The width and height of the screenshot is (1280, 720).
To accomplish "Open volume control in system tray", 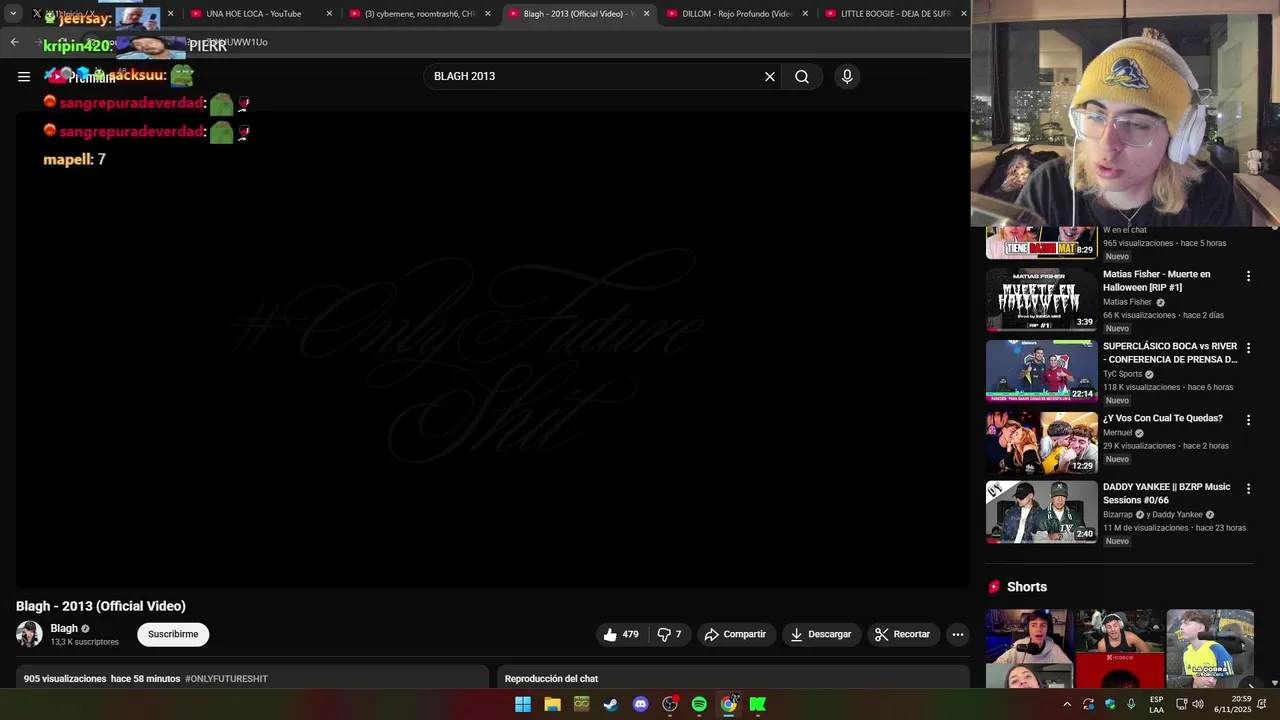I will pyautogui.click(x=1198, y=704).
